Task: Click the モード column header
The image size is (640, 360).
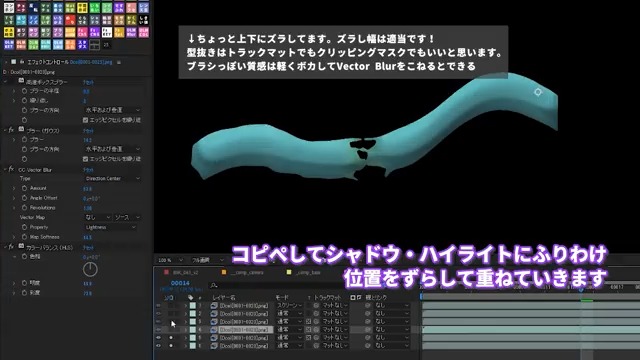Action: coord(282,298)
